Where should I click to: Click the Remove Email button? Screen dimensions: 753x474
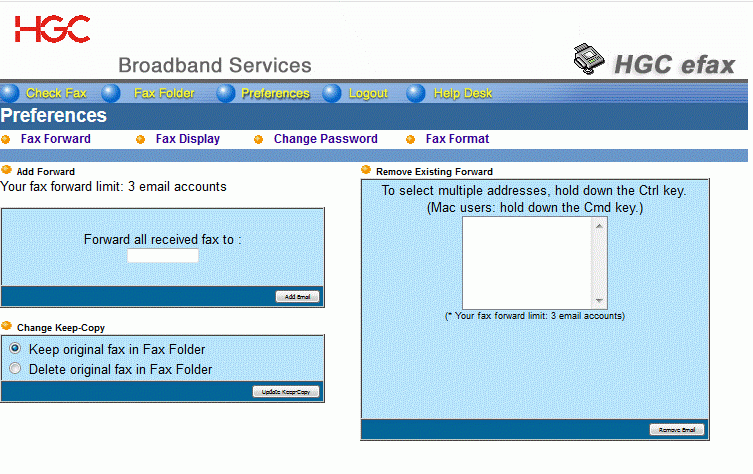point(677,430)
